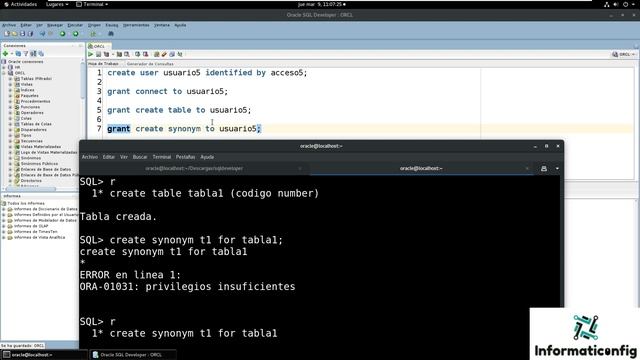The image size is (640, 360).
Task: Select the Funciones tree item
Action: coord(30,107)
